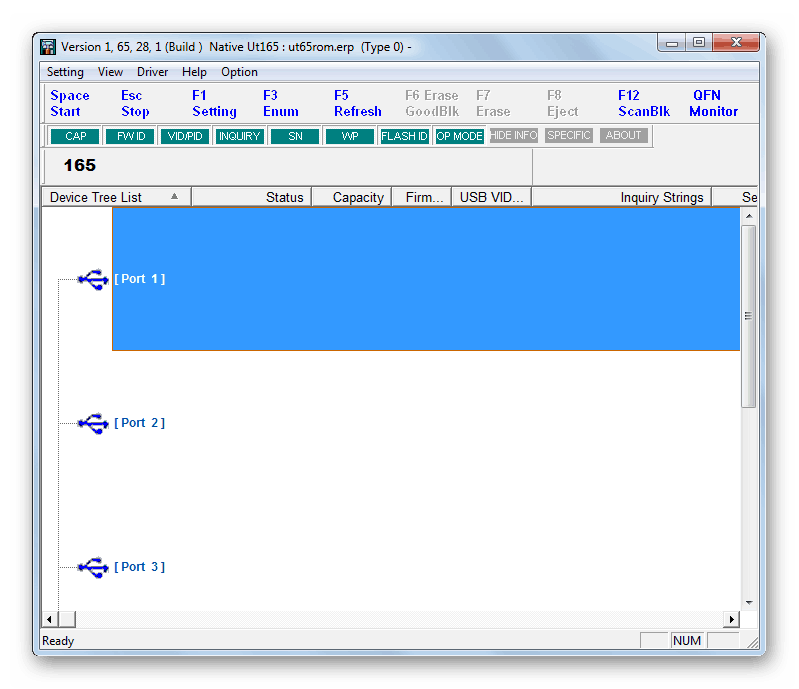Click the ABOUT button
799x689 pixels.
(x=624, y=135)
